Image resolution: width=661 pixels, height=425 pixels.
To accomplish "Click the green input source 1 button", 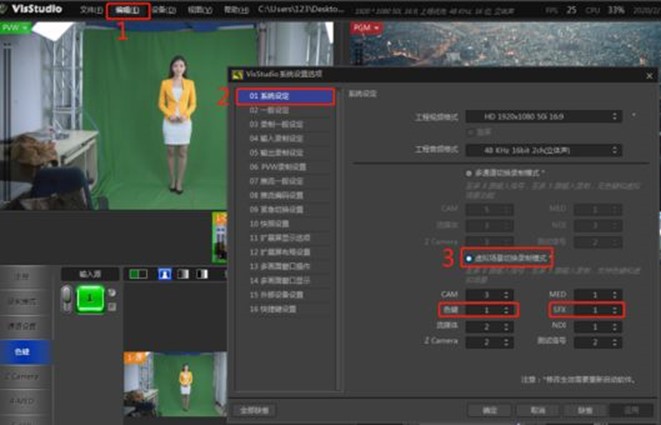I will (90, 298).
